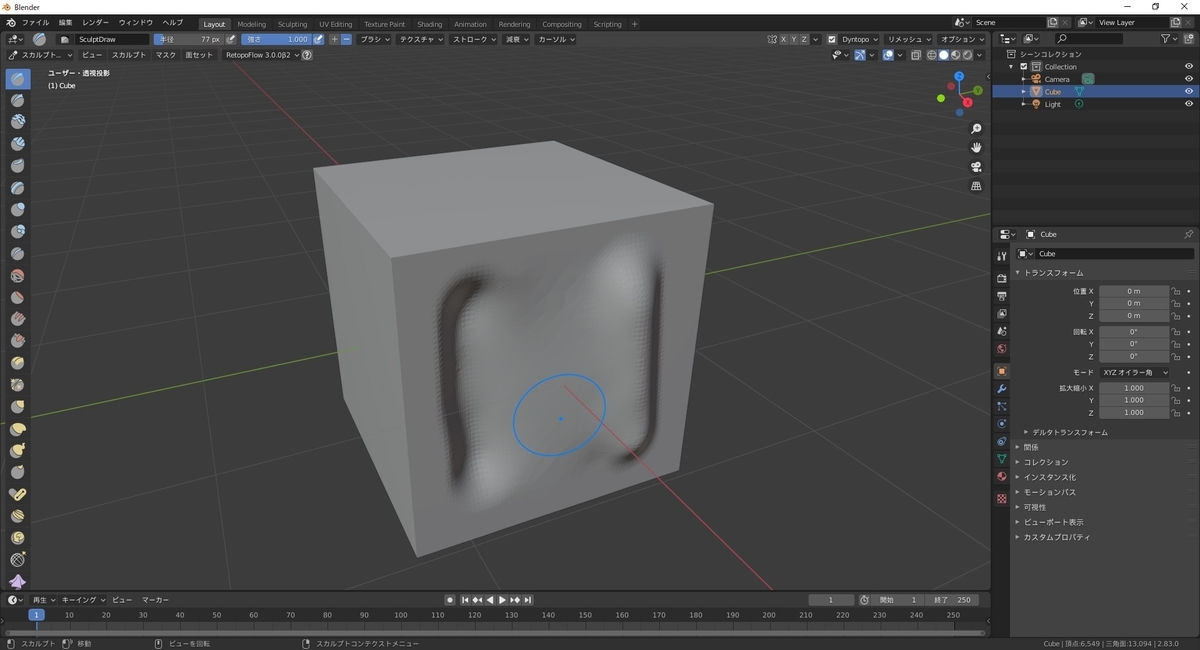
Task: Click the play animation button in timeline
Action: click(502, 600)
